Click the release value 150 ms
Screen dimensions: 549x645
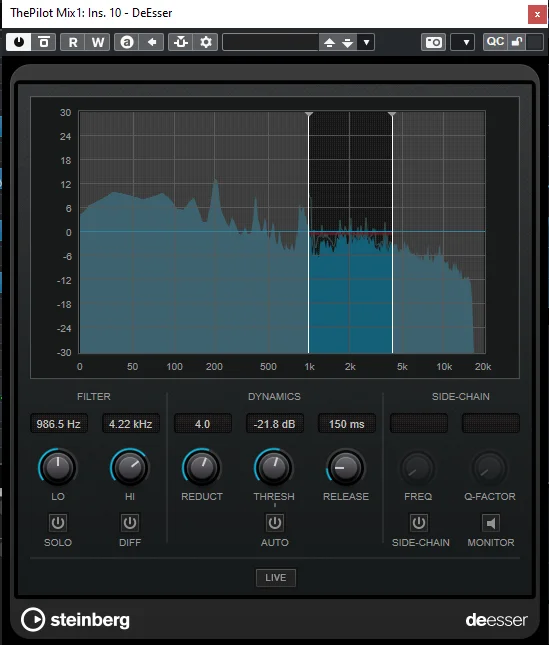point(347,424)
